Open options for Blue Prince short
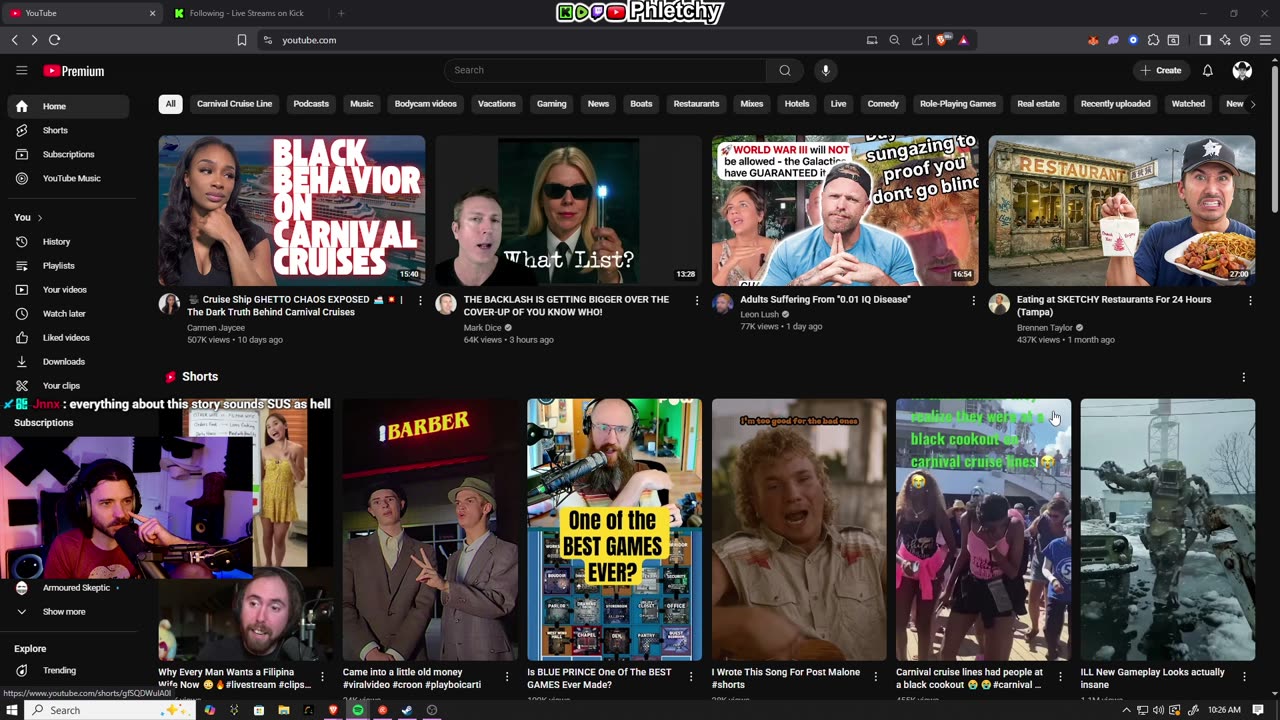Viewport: 1280px width, 720px height. click(690, 677)
